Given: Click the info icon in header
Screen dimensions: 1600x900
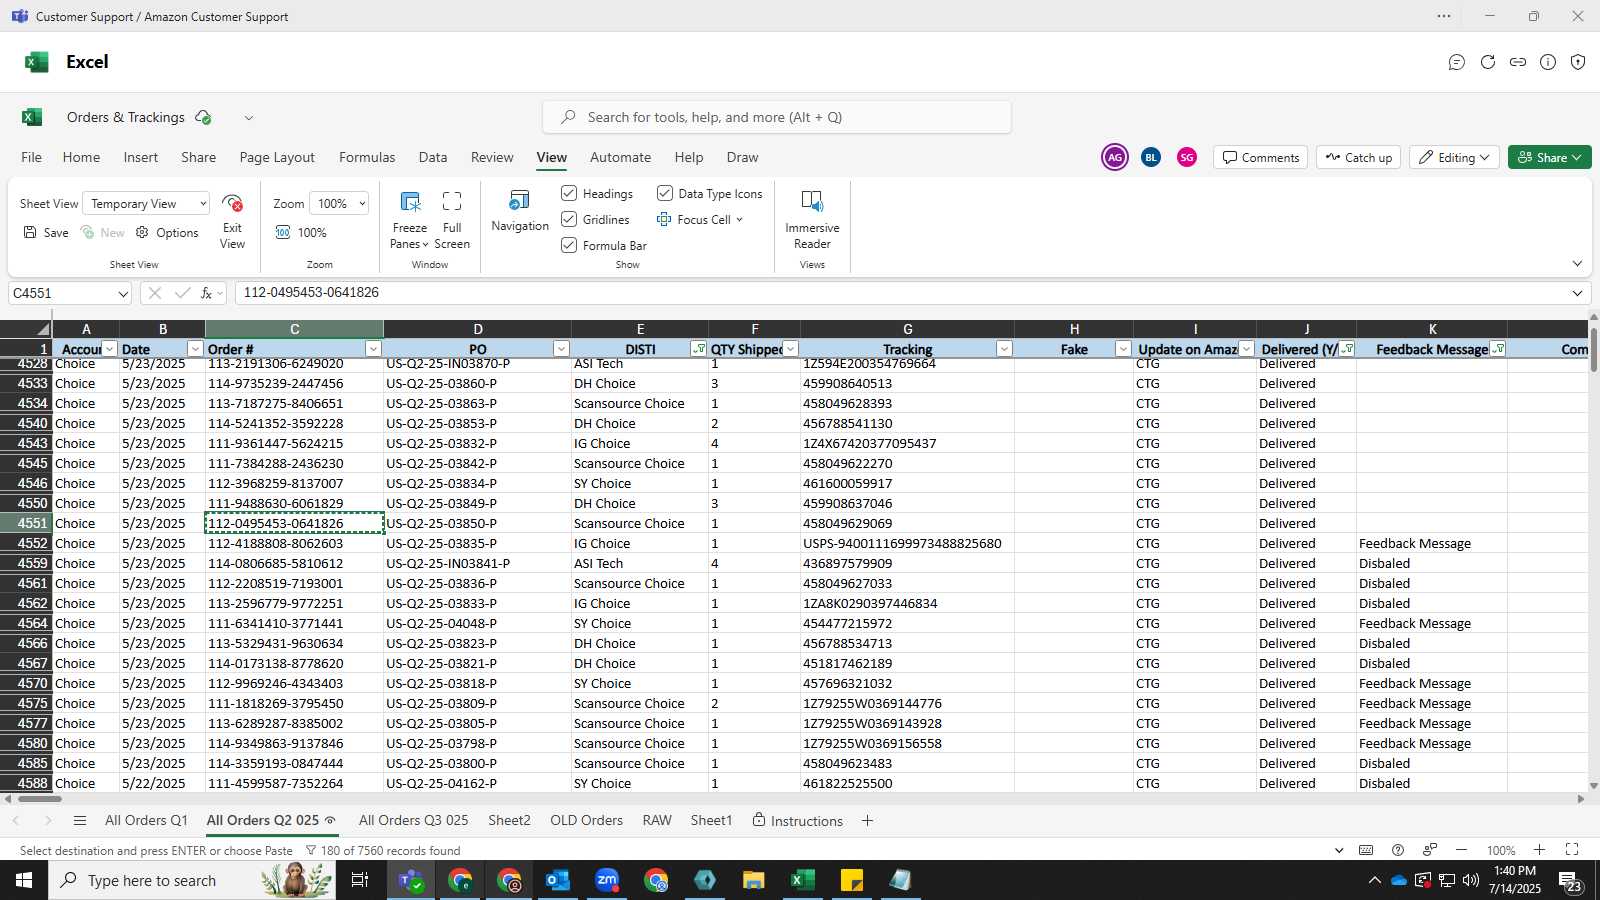Looking at the screenshot, I should coord(1548,62).
